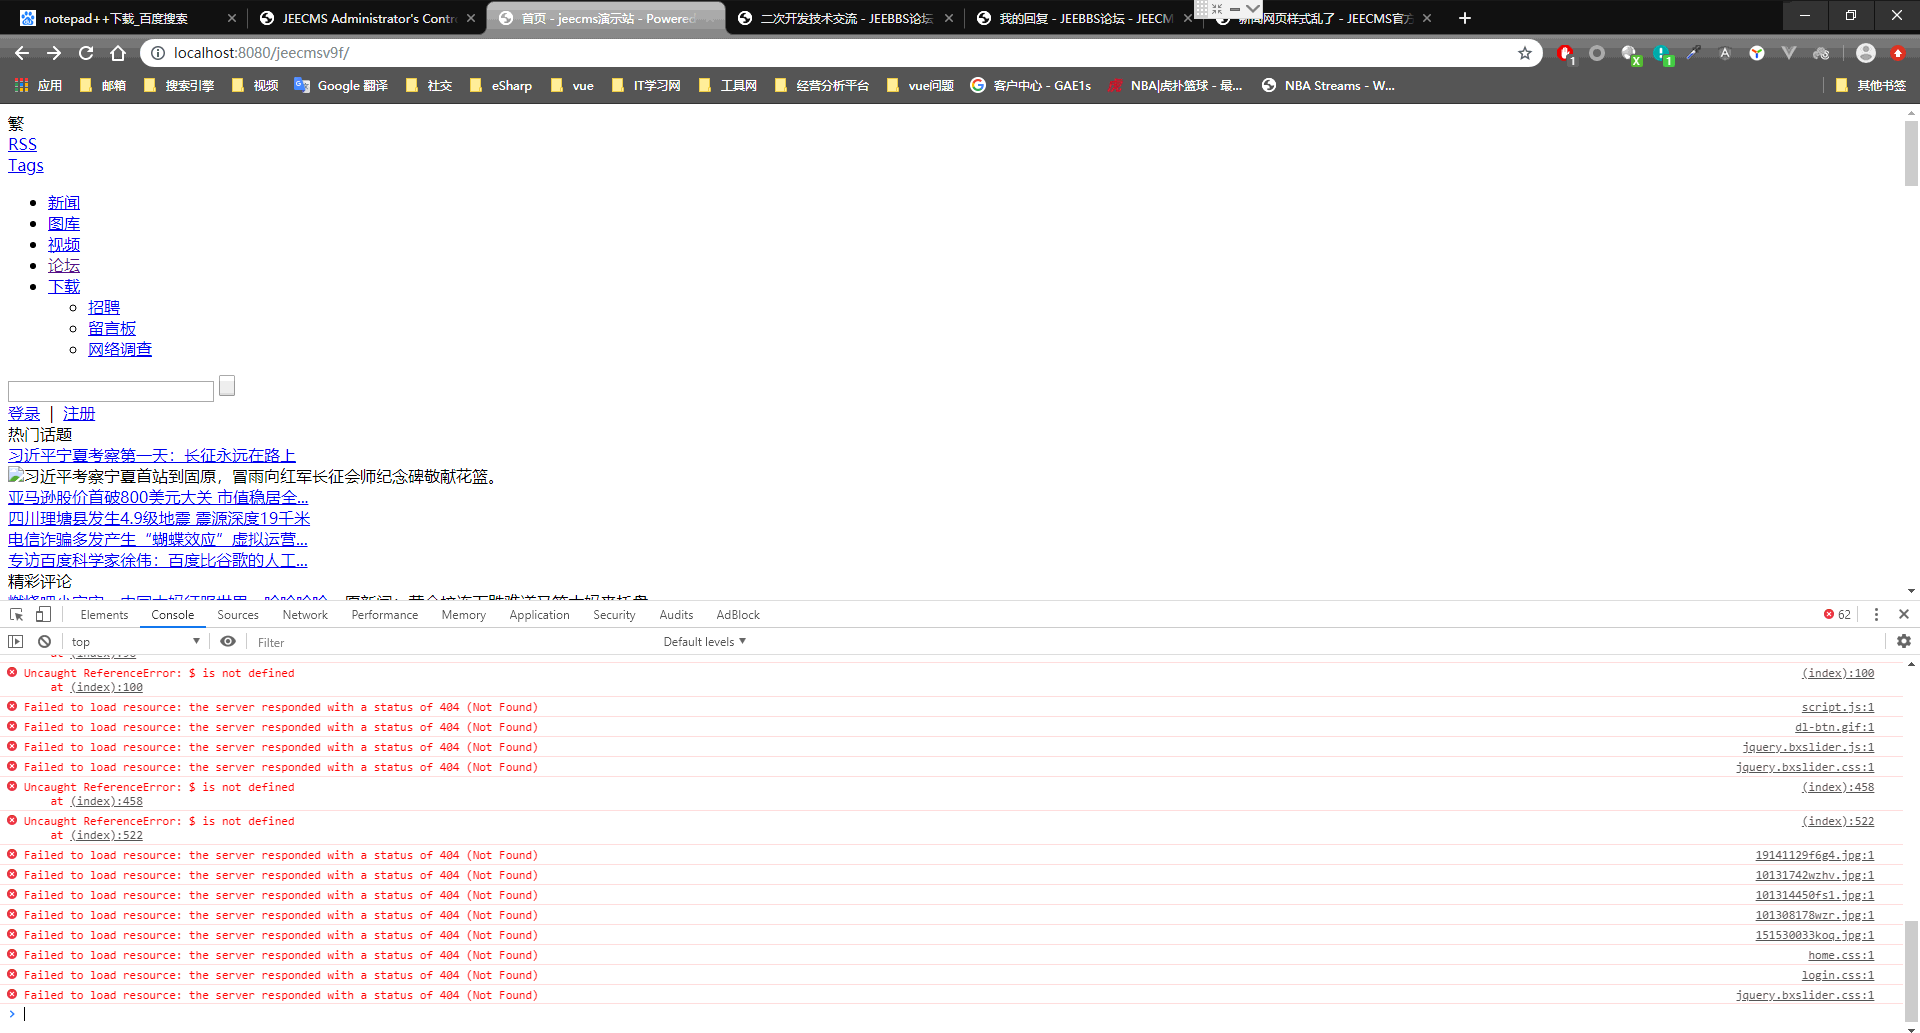Open the Default levels dropdown

(x=705, y=642)
